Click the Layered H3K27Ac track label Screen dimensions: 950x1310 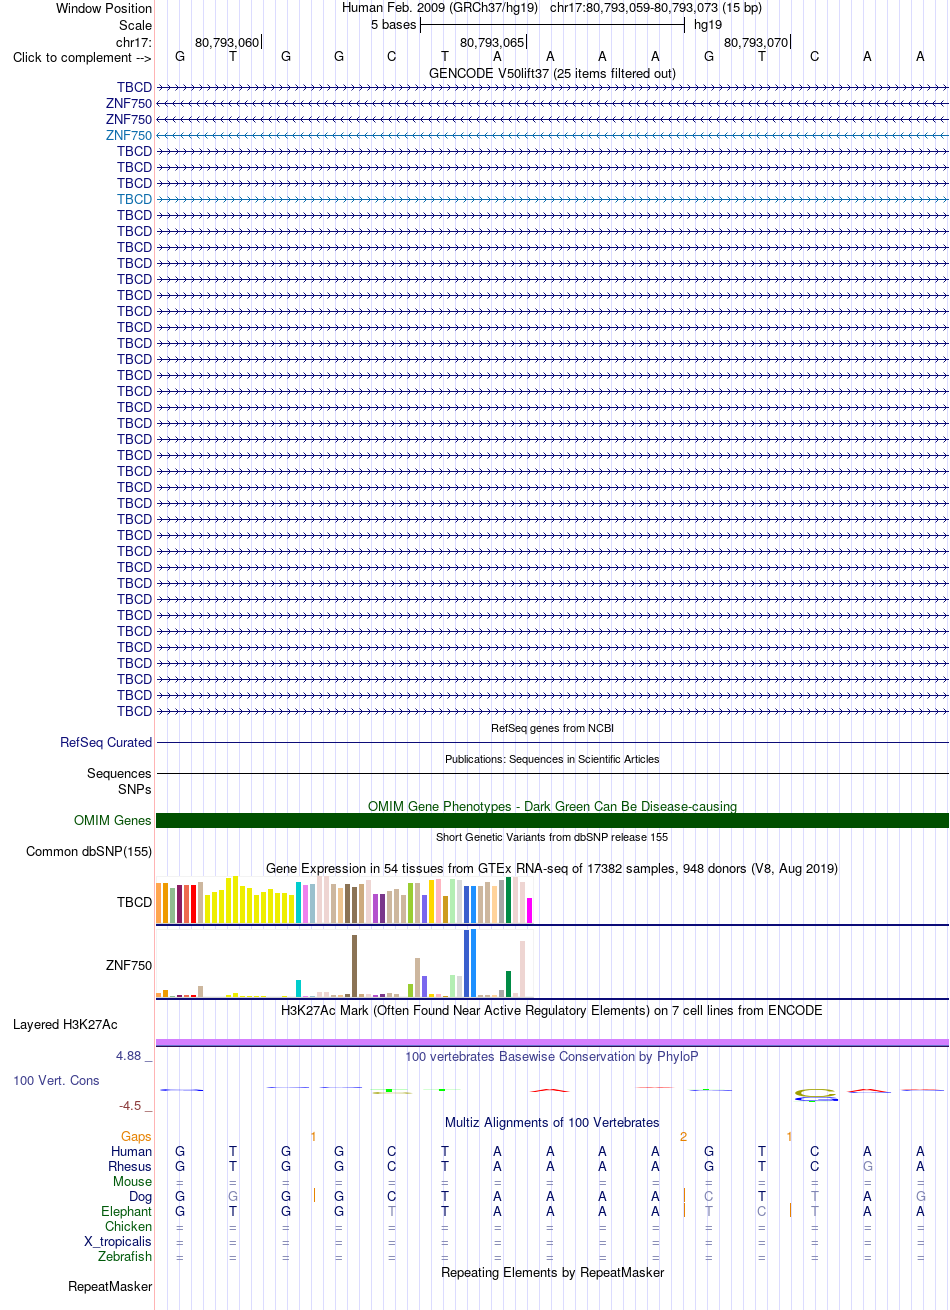coord(65,1024)
